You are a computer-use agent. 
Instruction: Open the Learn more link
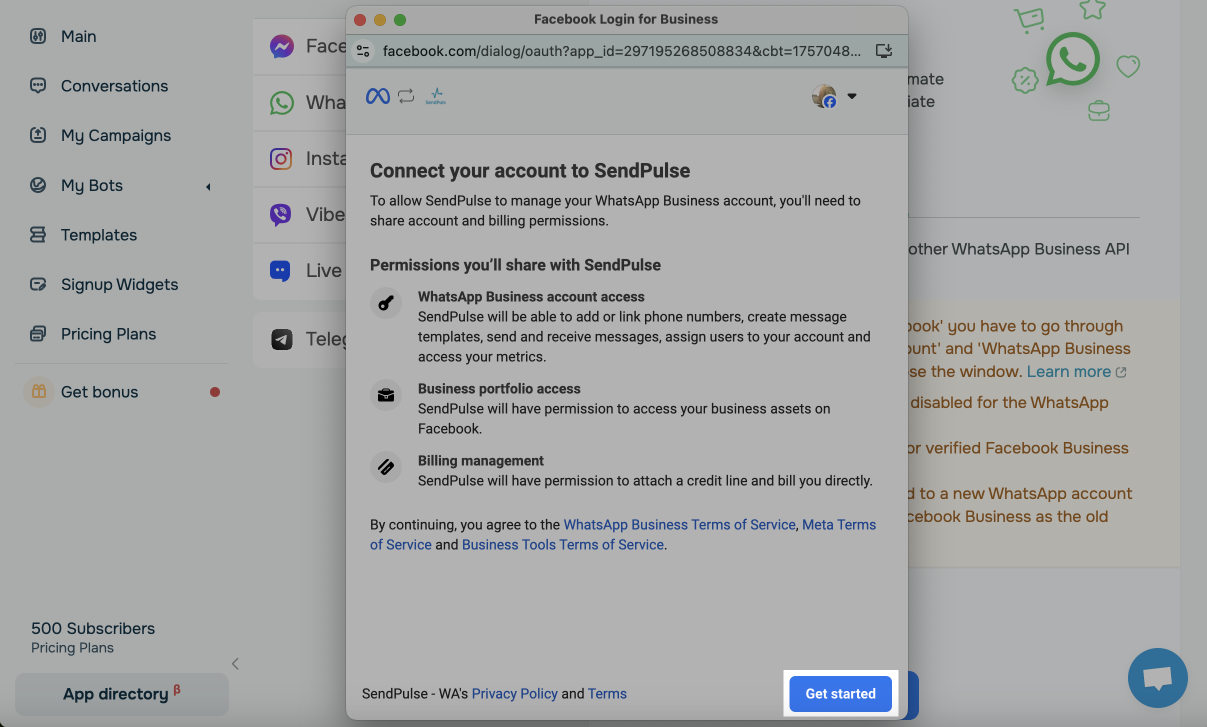click(1068, 371)
